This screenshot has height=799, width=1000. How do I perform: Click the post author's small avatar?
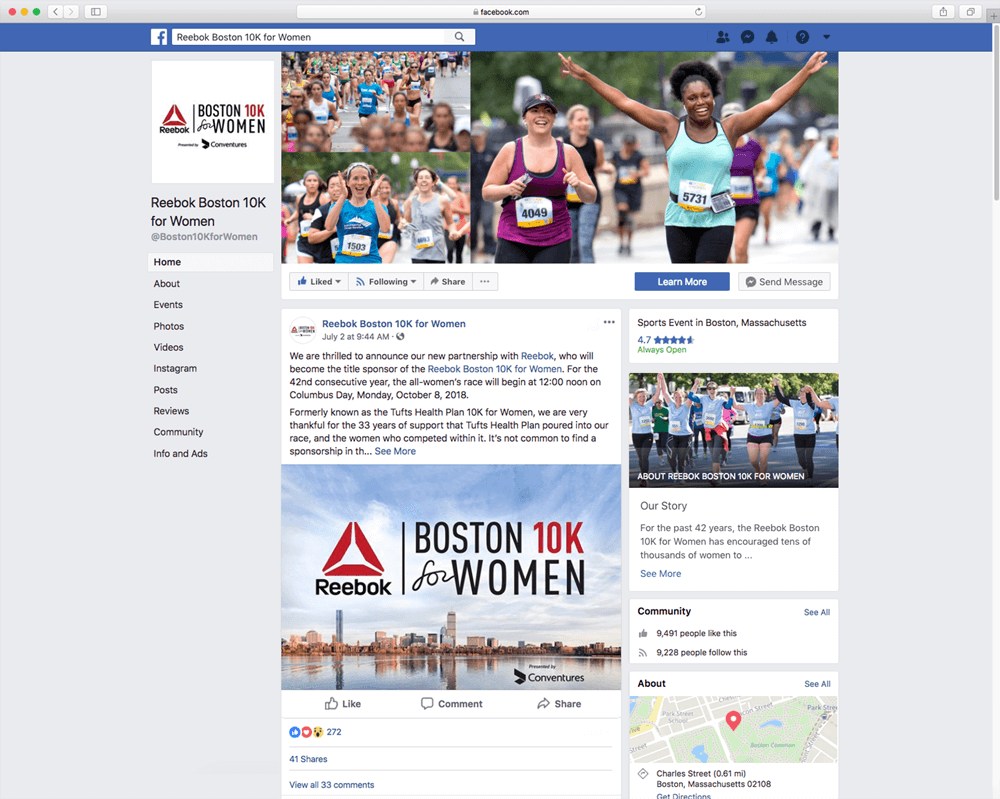[x=303, y=330]
